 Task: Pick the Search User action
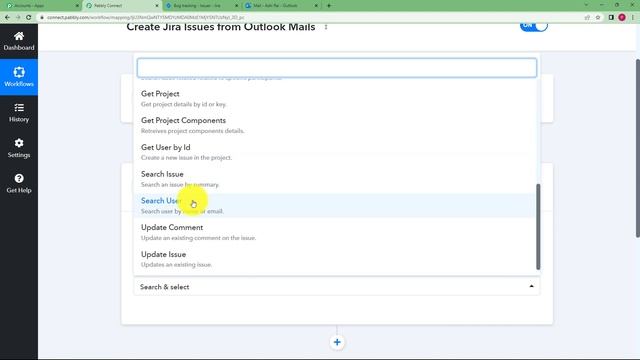coord(335,205)
